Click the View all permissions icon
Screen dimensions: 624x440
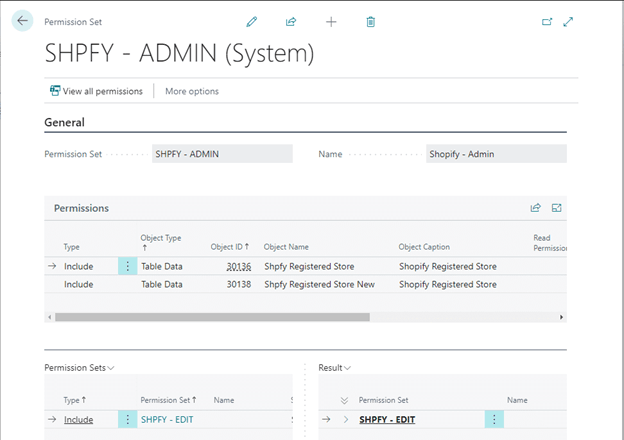tap(55, 91)
